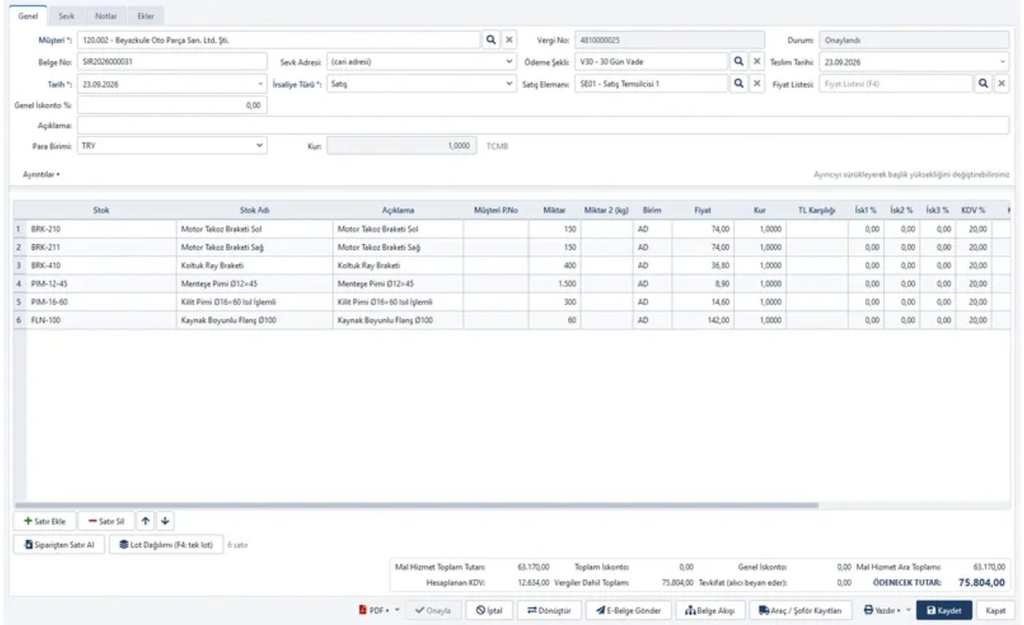
Task: Move selected row down with arrow
Action: coord(165,521)
